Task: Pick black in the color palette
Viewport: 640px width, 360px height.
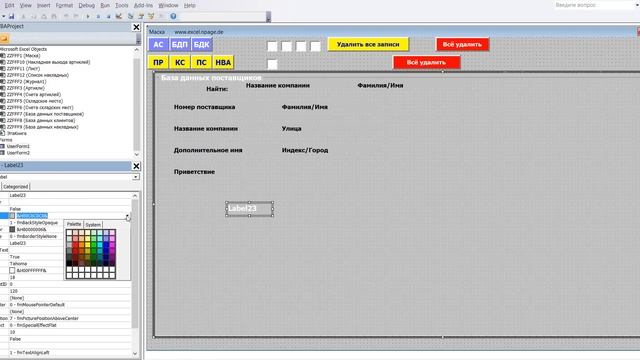Action: (x=69, y=263)
